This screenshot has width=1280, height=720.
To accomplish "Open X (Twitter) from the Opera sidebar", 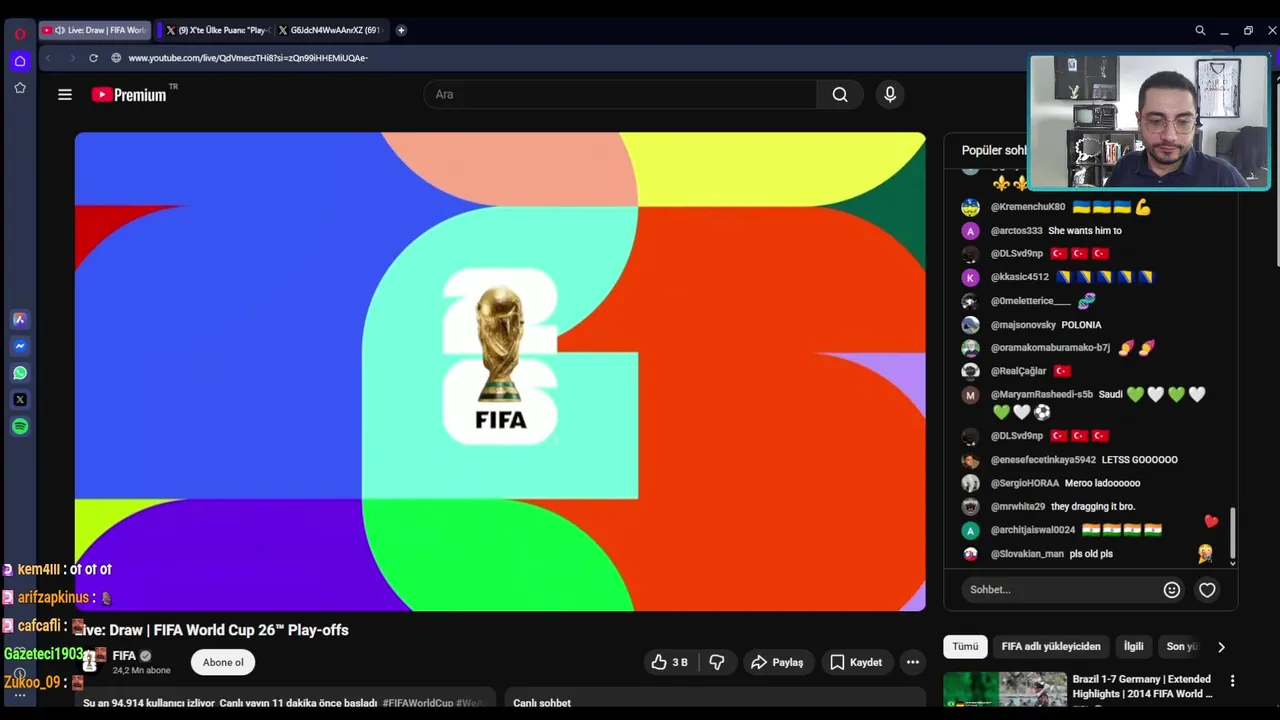I will 19,400.
